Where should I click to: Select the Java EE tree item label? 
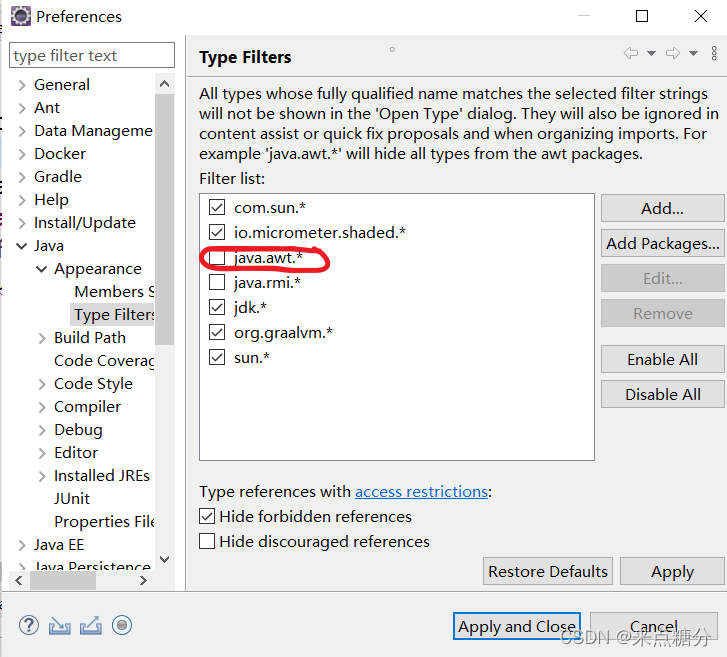click(x=59, y=545)
